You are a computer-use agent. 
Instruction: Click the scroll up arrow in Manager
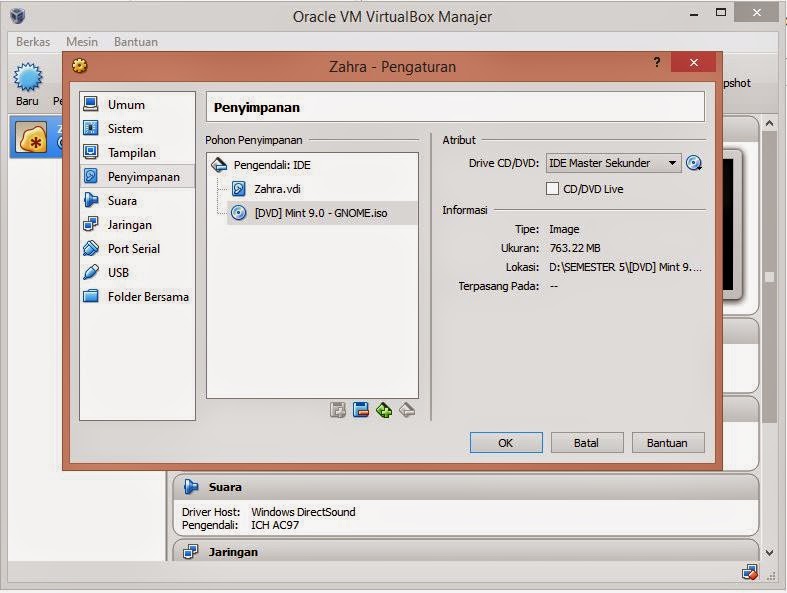click(770, 123)
